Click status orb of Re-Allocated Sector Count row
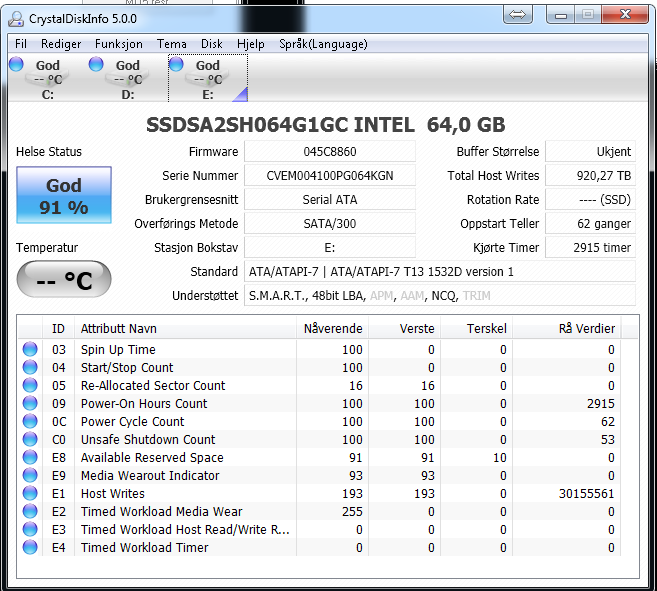The image size is (657, 591). coord(30,385)
